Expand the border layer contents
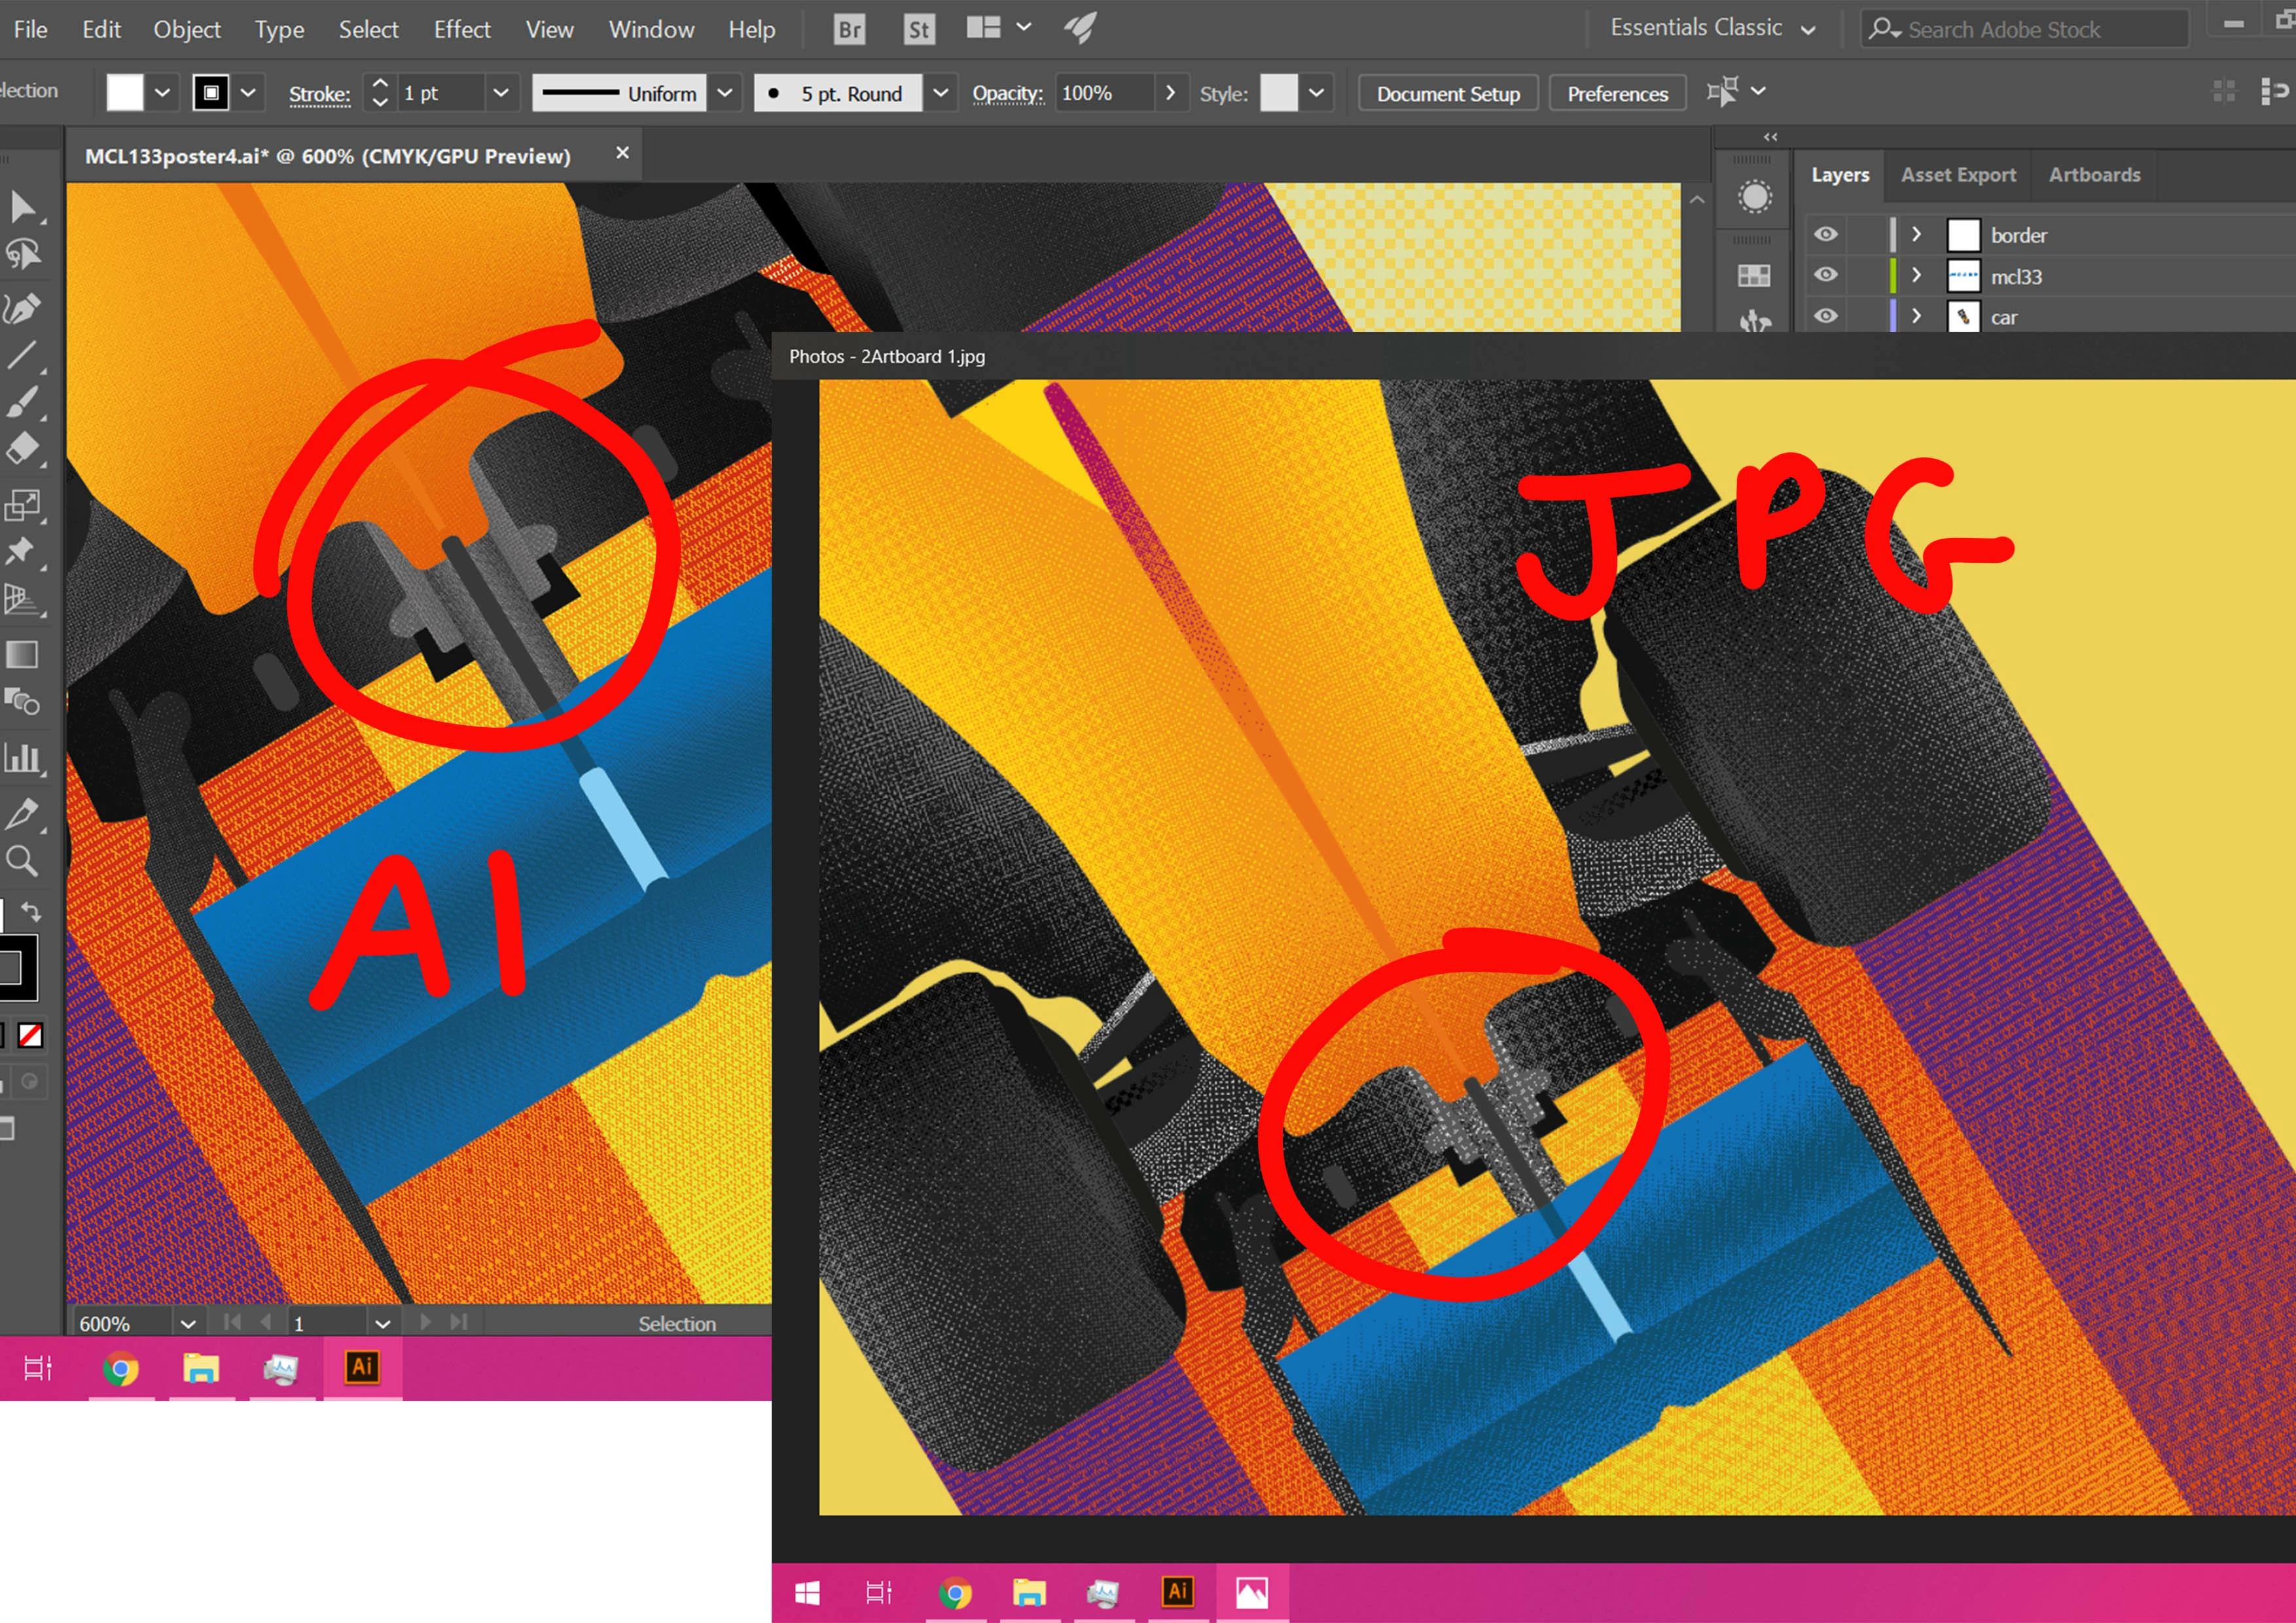2296x1623 pixels. pyautogui.click(x=1916, y=234)
